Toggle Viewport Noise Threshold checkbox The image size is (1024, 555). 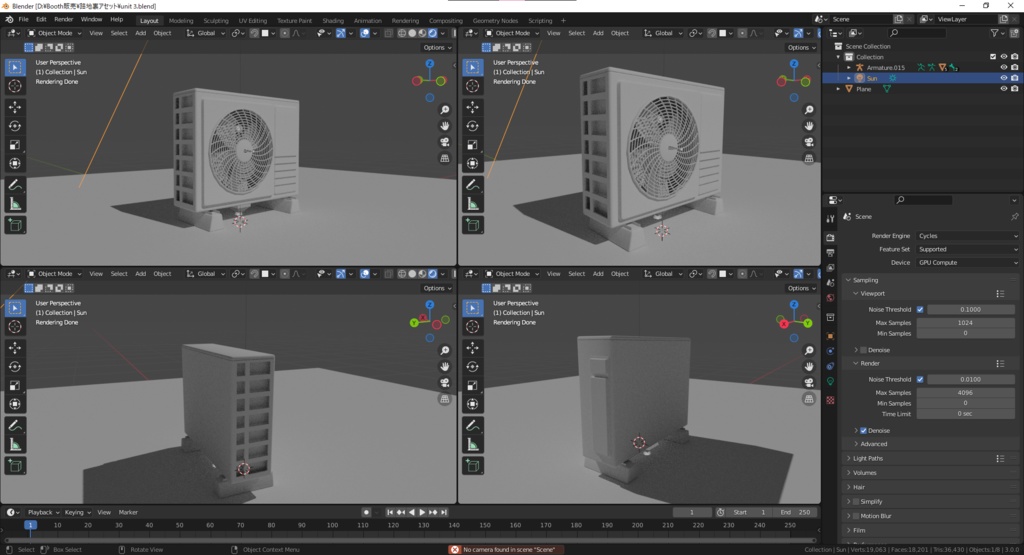920,309
